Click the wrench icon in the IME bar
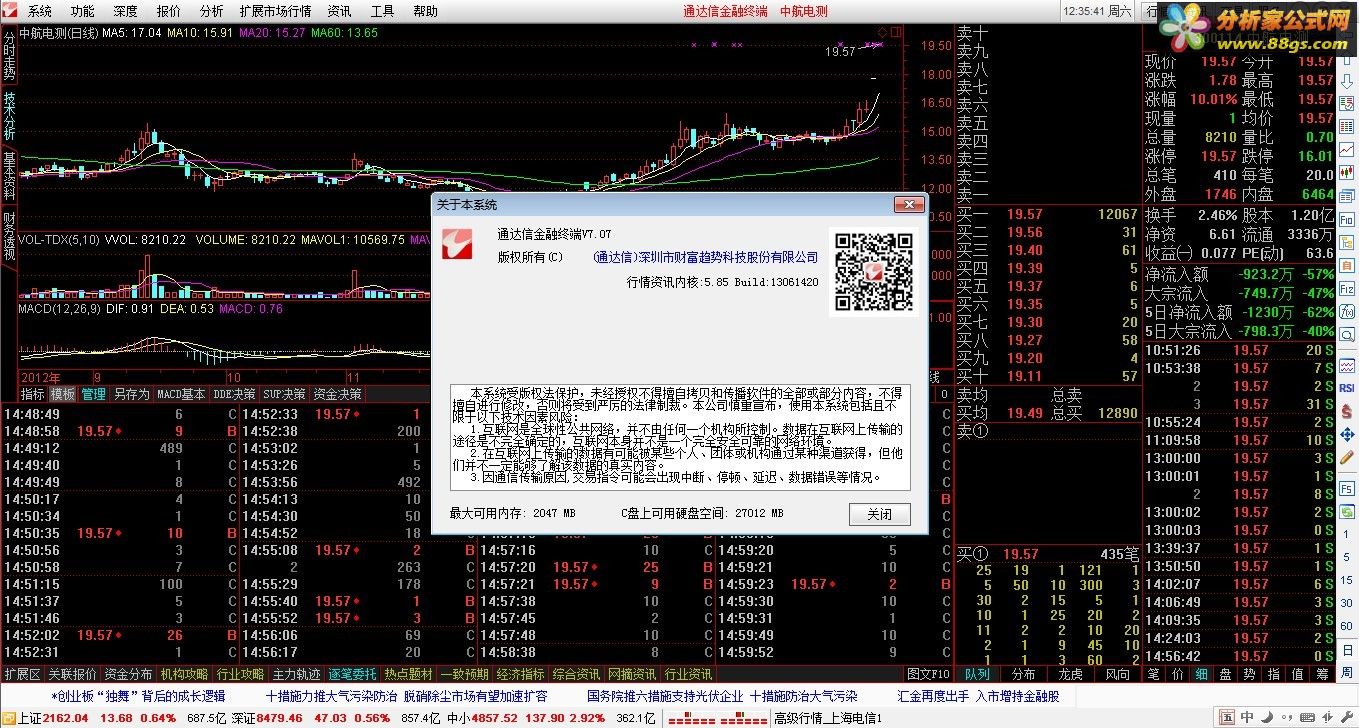The image size is (1359, 728). point(1346,717)
